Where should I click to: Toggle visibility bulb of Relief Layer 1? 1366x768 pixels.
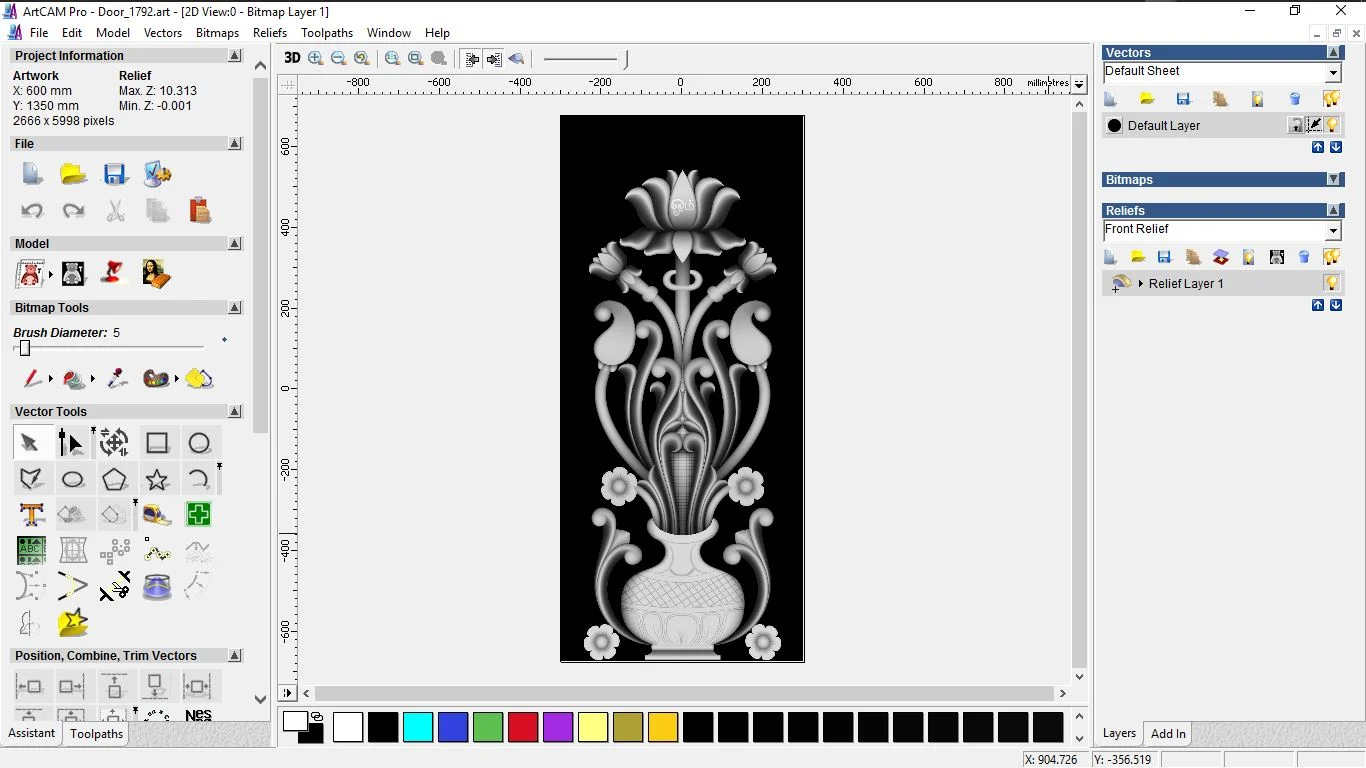pyautogui.click(x=1331, y=283)
